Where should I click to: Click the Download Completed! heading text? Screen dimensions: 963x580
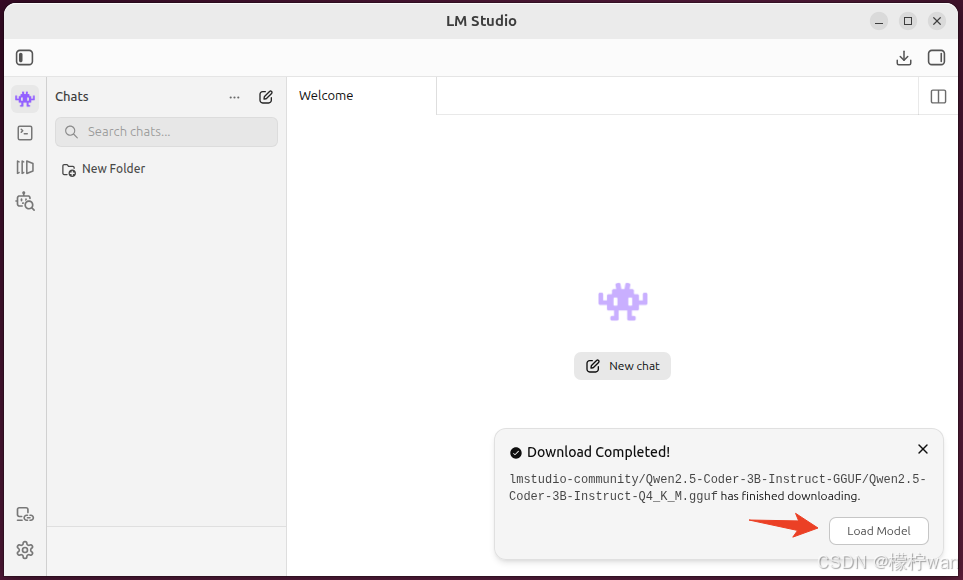pos(598,452)
